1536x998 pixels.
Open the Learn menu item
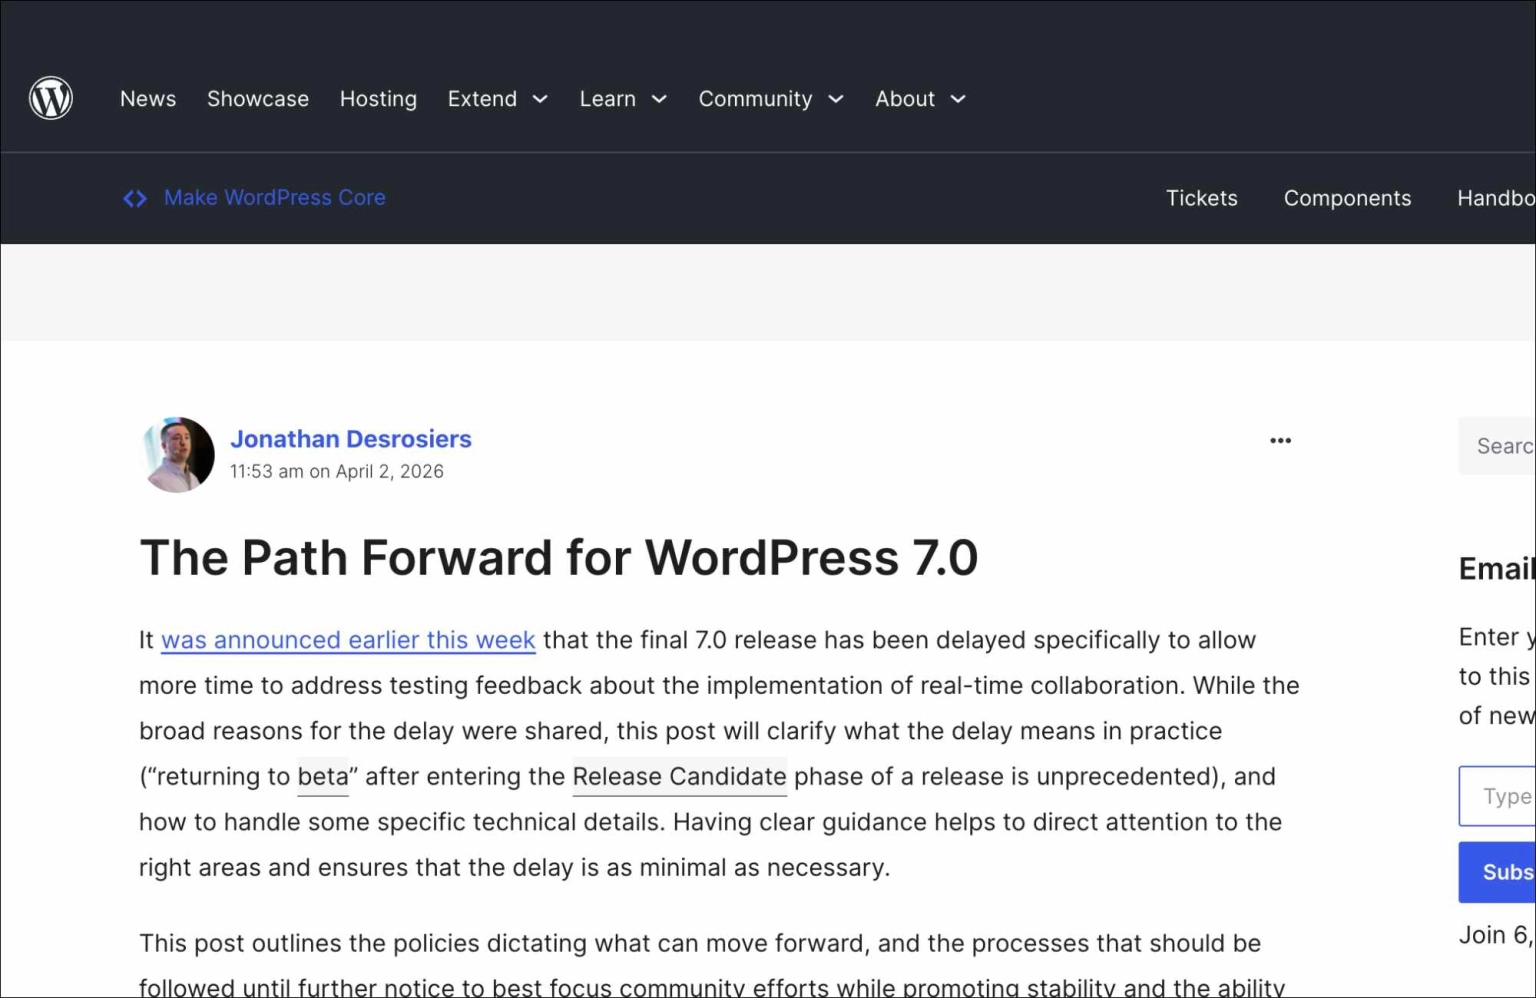[608, 99]
